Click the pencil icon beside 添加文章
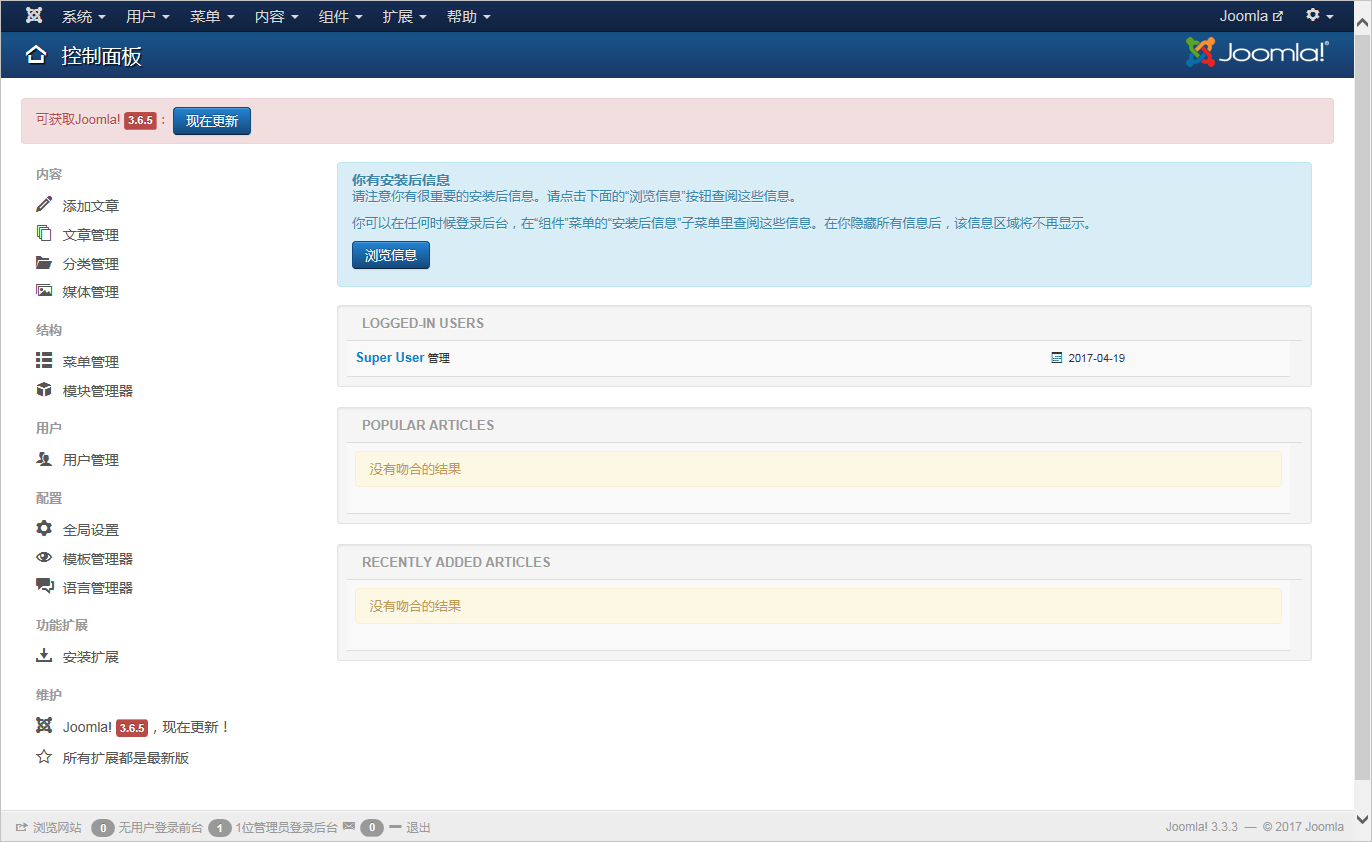Screen dimensions: 1372x842 pyautogui.click(x=44, y=205)
